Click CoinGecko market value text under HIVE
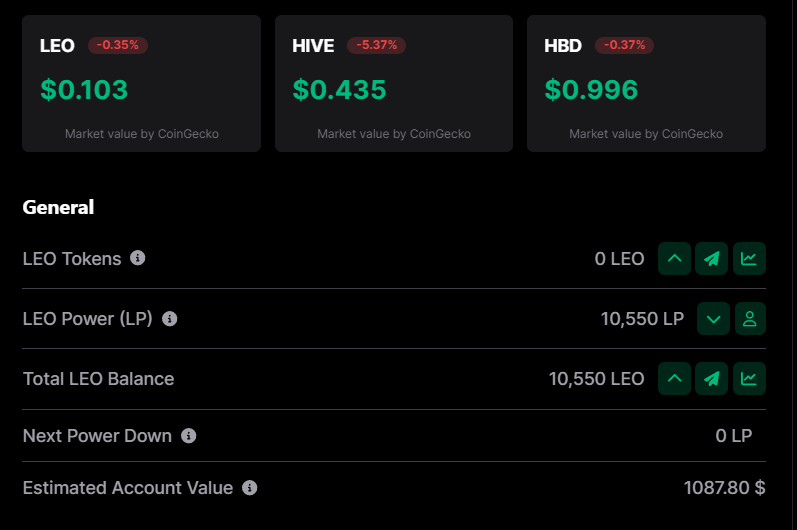Screen dimensions: 797x530 (x=394, y=134)
